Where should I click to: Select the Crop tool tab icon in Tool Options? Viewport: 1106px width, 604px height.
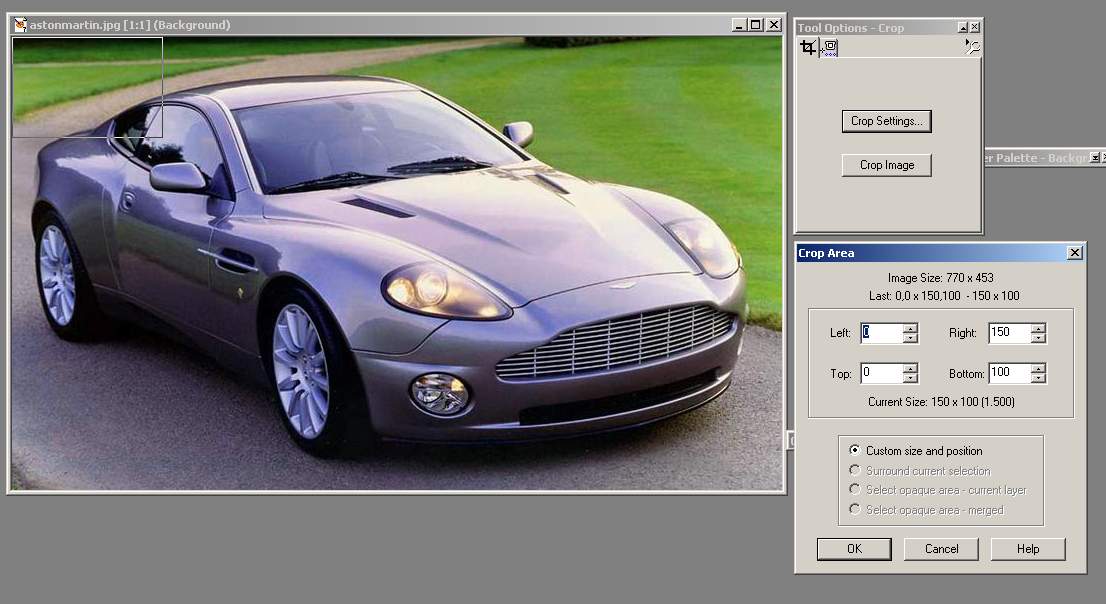click(x=808, y=47)
